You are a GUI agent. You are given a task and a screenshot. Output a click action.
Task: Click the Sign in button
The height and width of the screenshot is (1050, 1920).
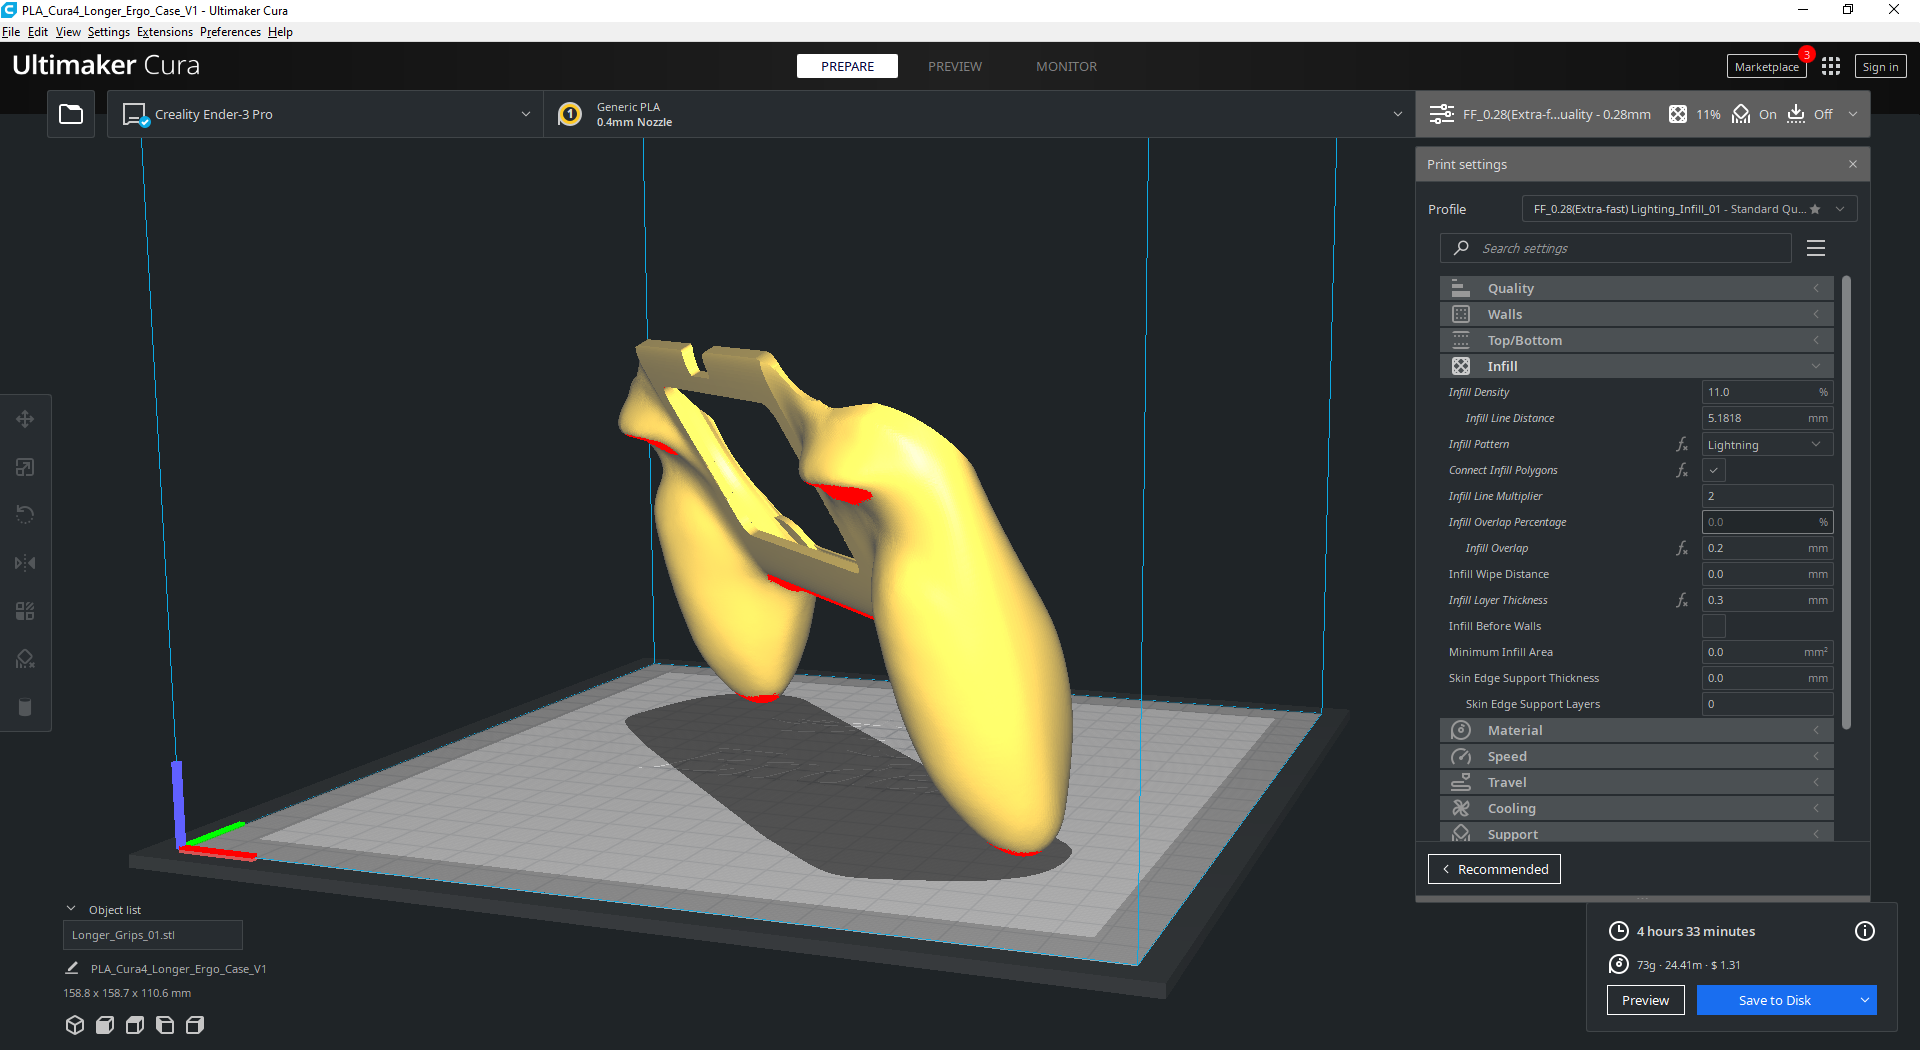(1880, 67)
